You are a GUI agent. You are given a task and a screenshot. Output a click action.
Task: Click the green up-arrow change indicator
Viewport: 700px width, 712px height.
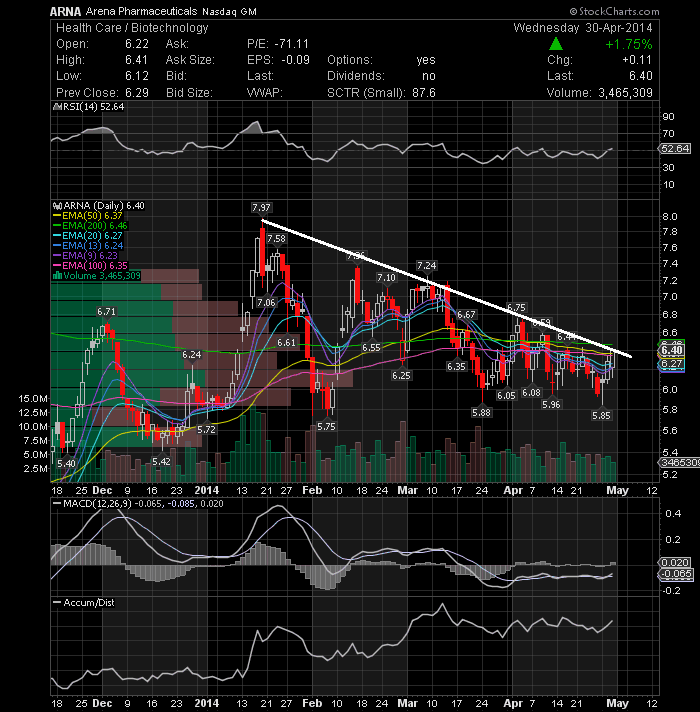(556, 44)
